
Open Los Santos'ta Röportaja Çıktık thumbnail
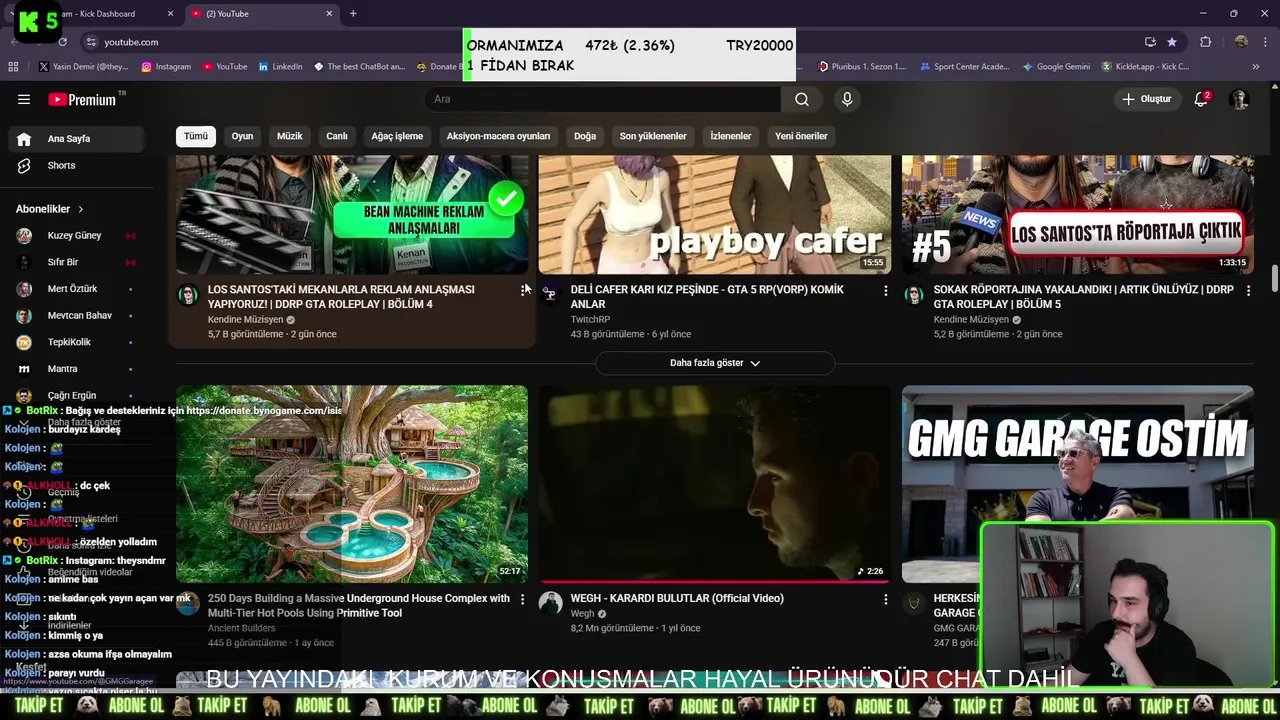pyautogui.click(x=1078, y=214)
